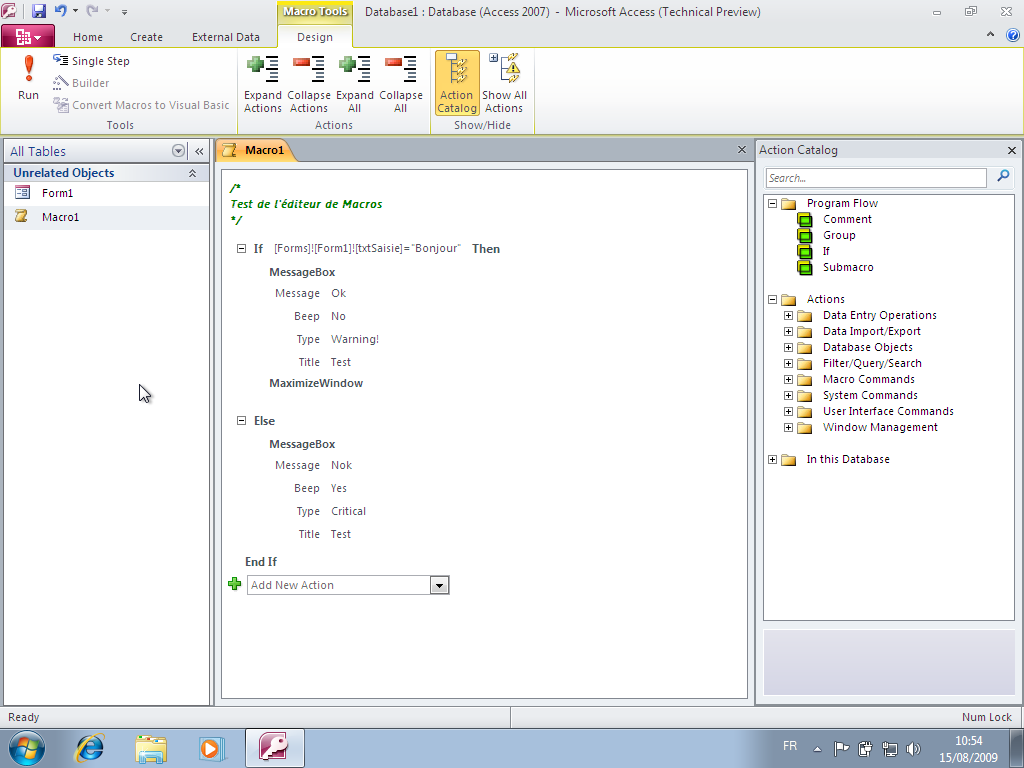
Task: Select If in the Action Catalog
Action: (826, 251)
